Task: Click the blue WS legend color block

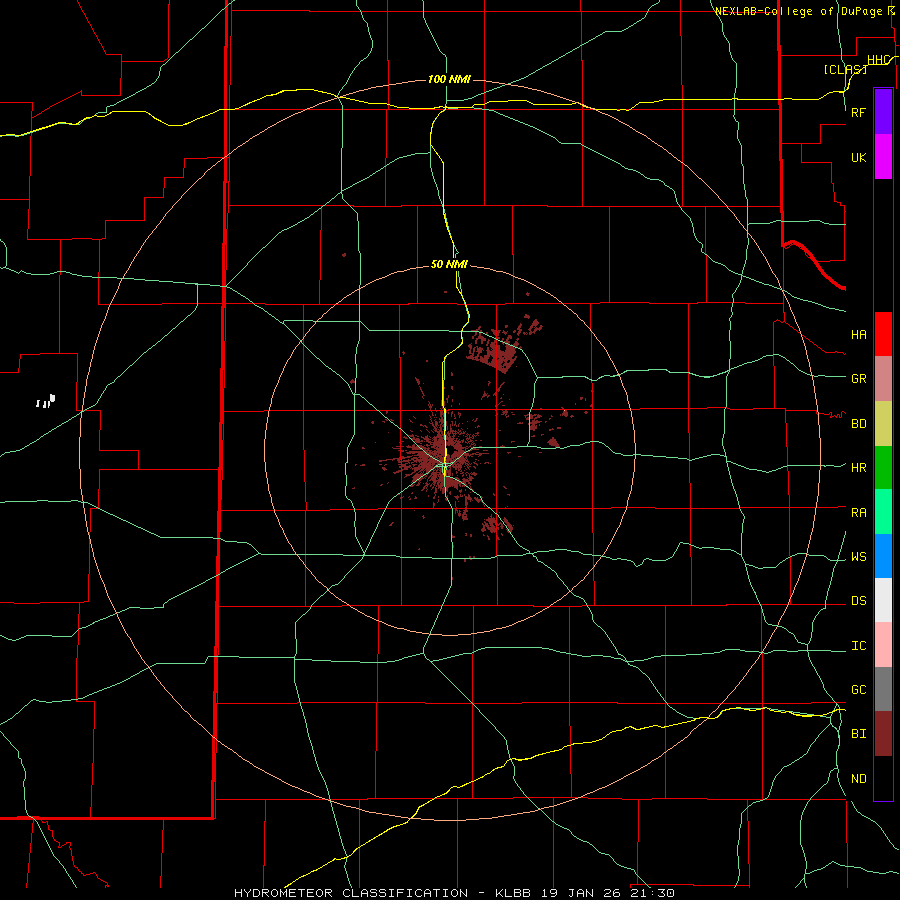Action: tap(883, 556)
